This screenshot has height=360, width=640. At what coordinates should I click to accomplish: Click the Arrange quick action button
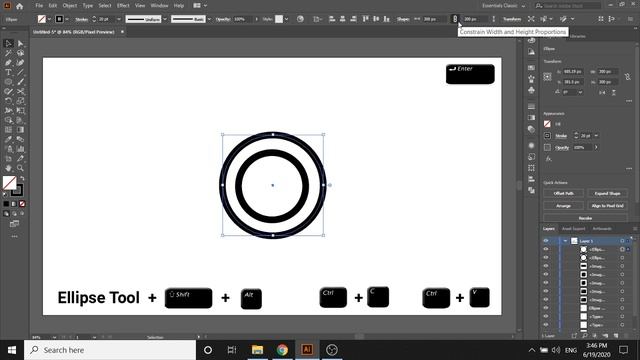pyautogui.click(x=564, y=205)
